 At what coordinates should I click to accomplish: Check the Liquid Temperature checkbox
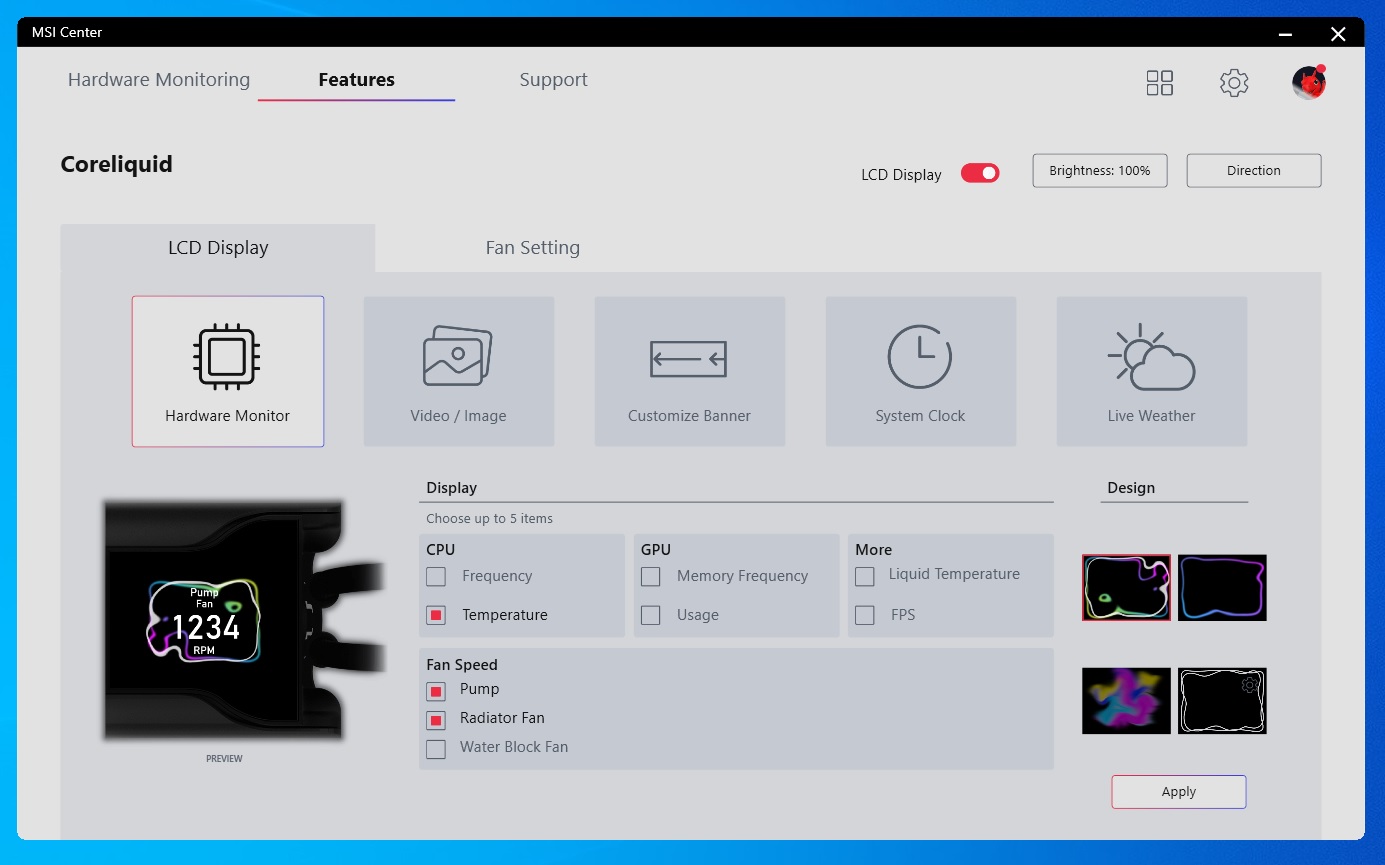click(x=865, y=576)
